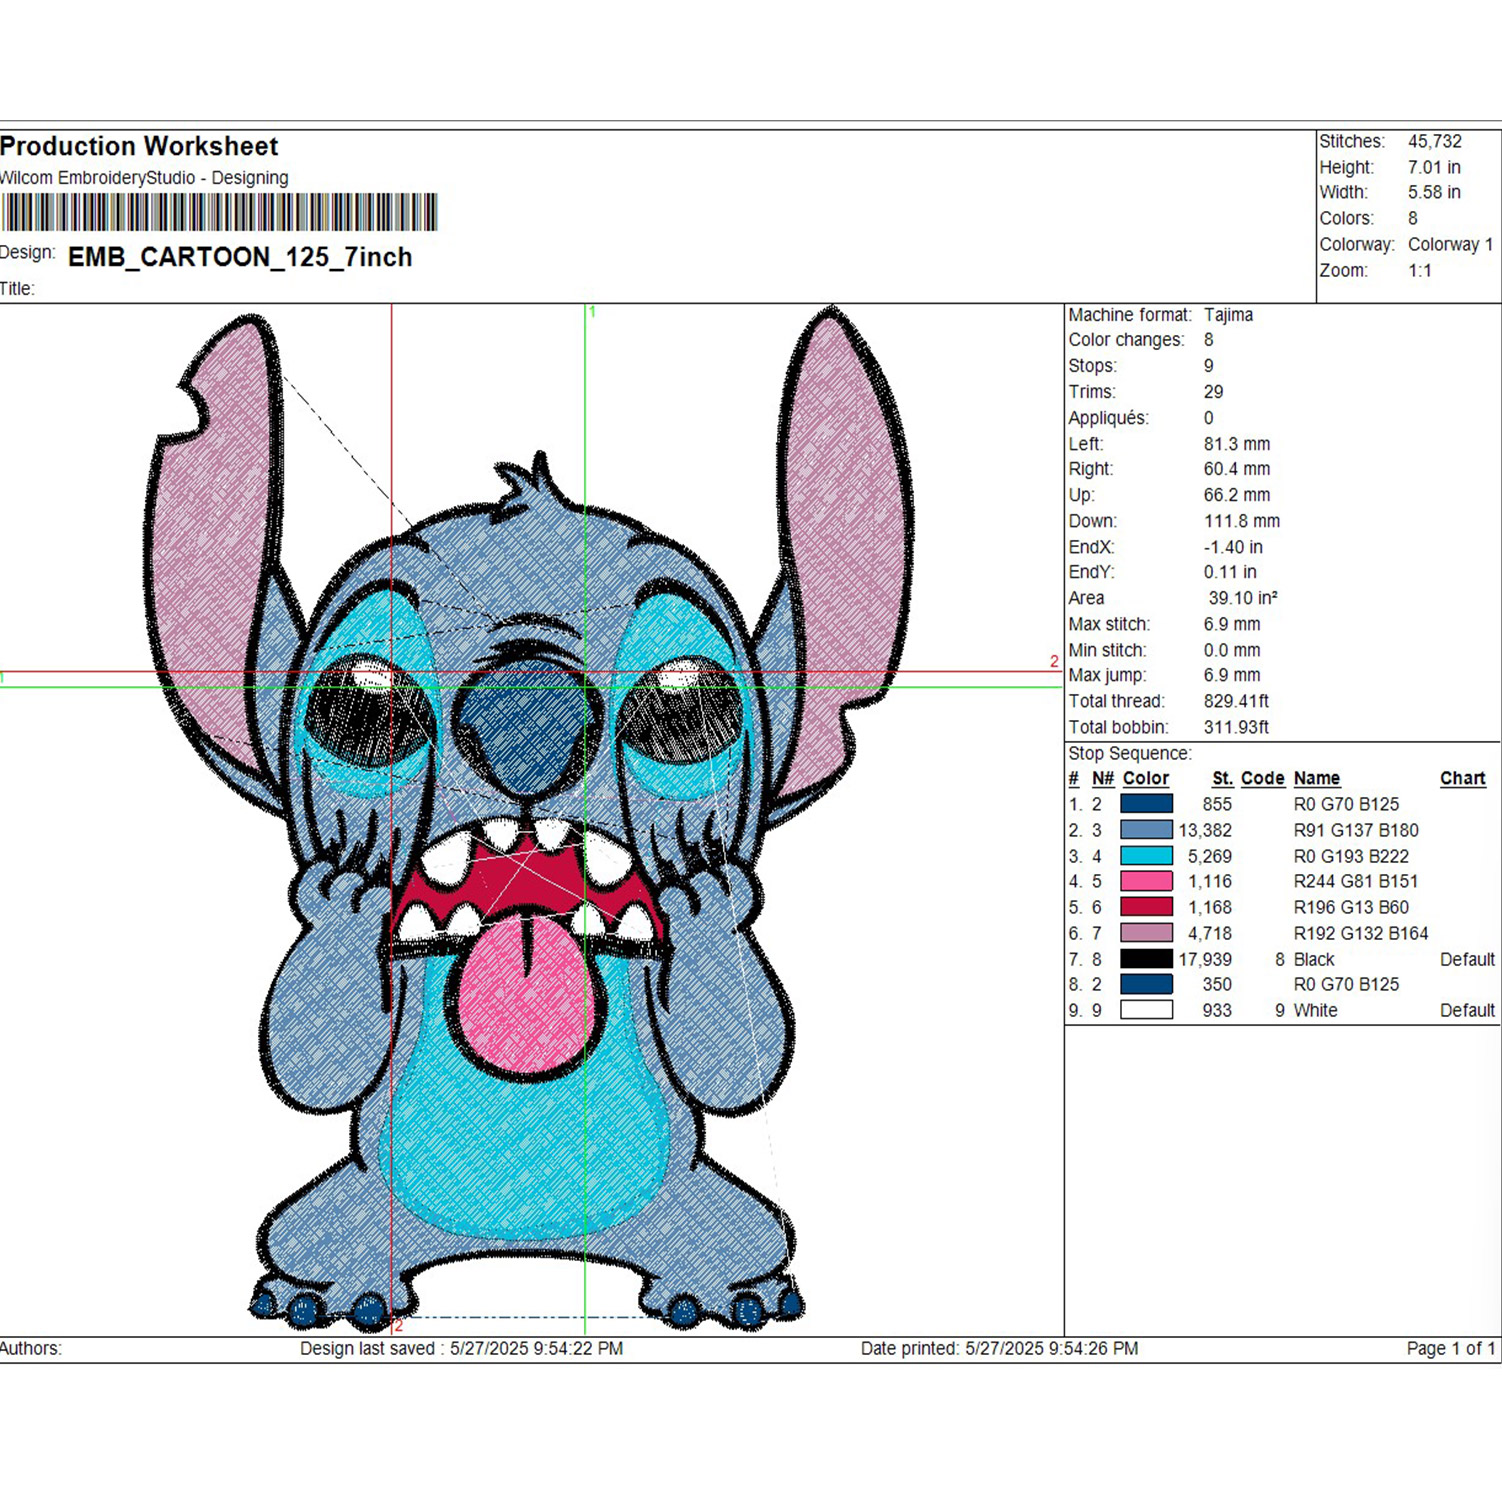The image size is (1502, 1497).
Task: Select the dark blue swatch in stop 1
Action: coord(1146,804)
